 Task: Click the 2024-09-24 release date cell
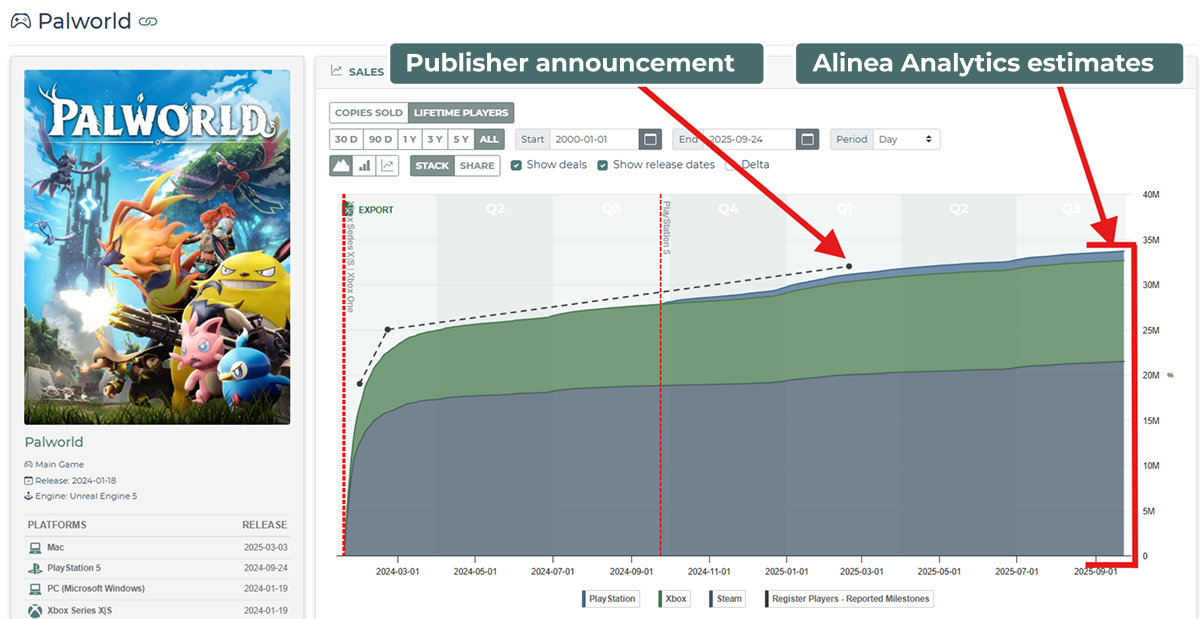(x=265, y=568)
